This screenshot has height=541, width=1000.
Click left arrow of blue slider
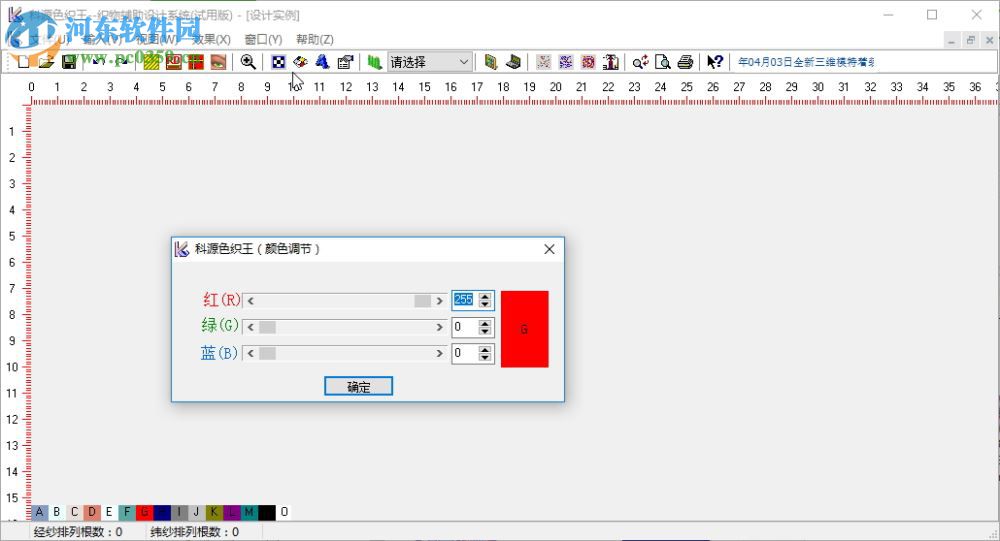point(251,353)
